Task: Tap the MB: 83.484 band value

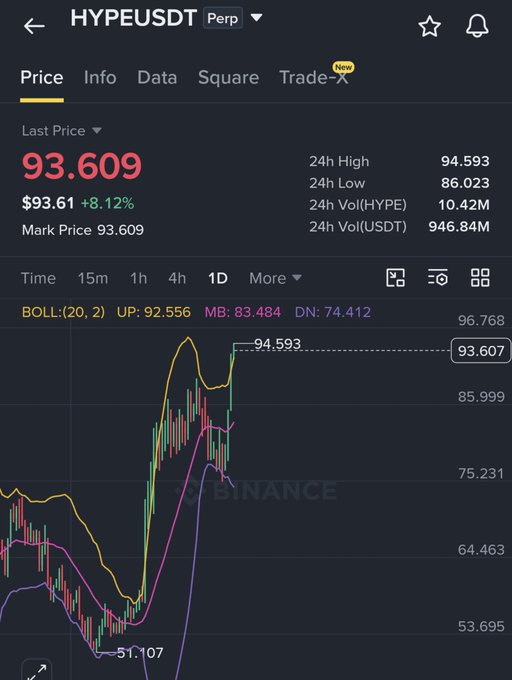Action: coord(242,312)
